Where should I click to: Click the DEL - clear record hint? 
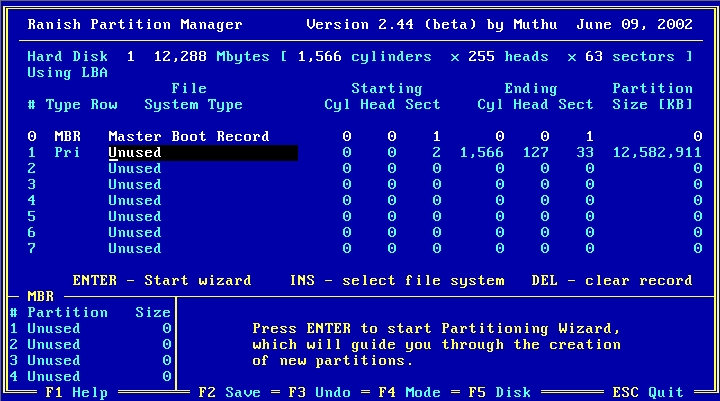(612, 281)
